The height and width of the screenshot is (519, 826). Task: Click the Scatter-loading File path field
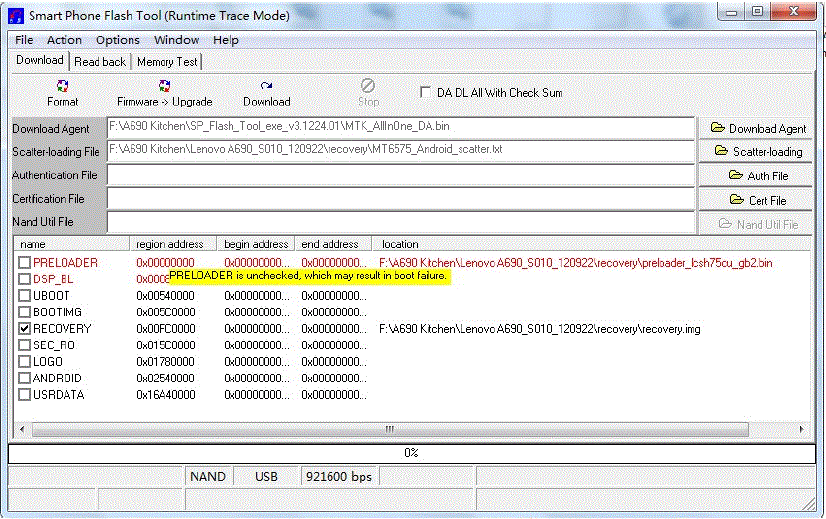click(x=401, y=151)
